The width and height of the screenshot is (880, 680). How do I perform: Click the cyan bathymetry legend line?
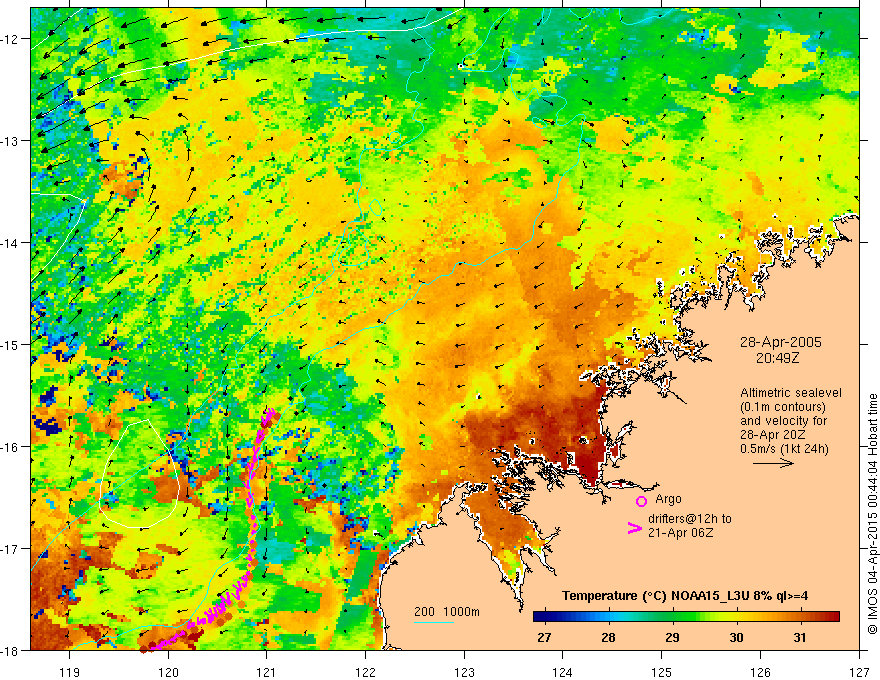click(434, 622)
